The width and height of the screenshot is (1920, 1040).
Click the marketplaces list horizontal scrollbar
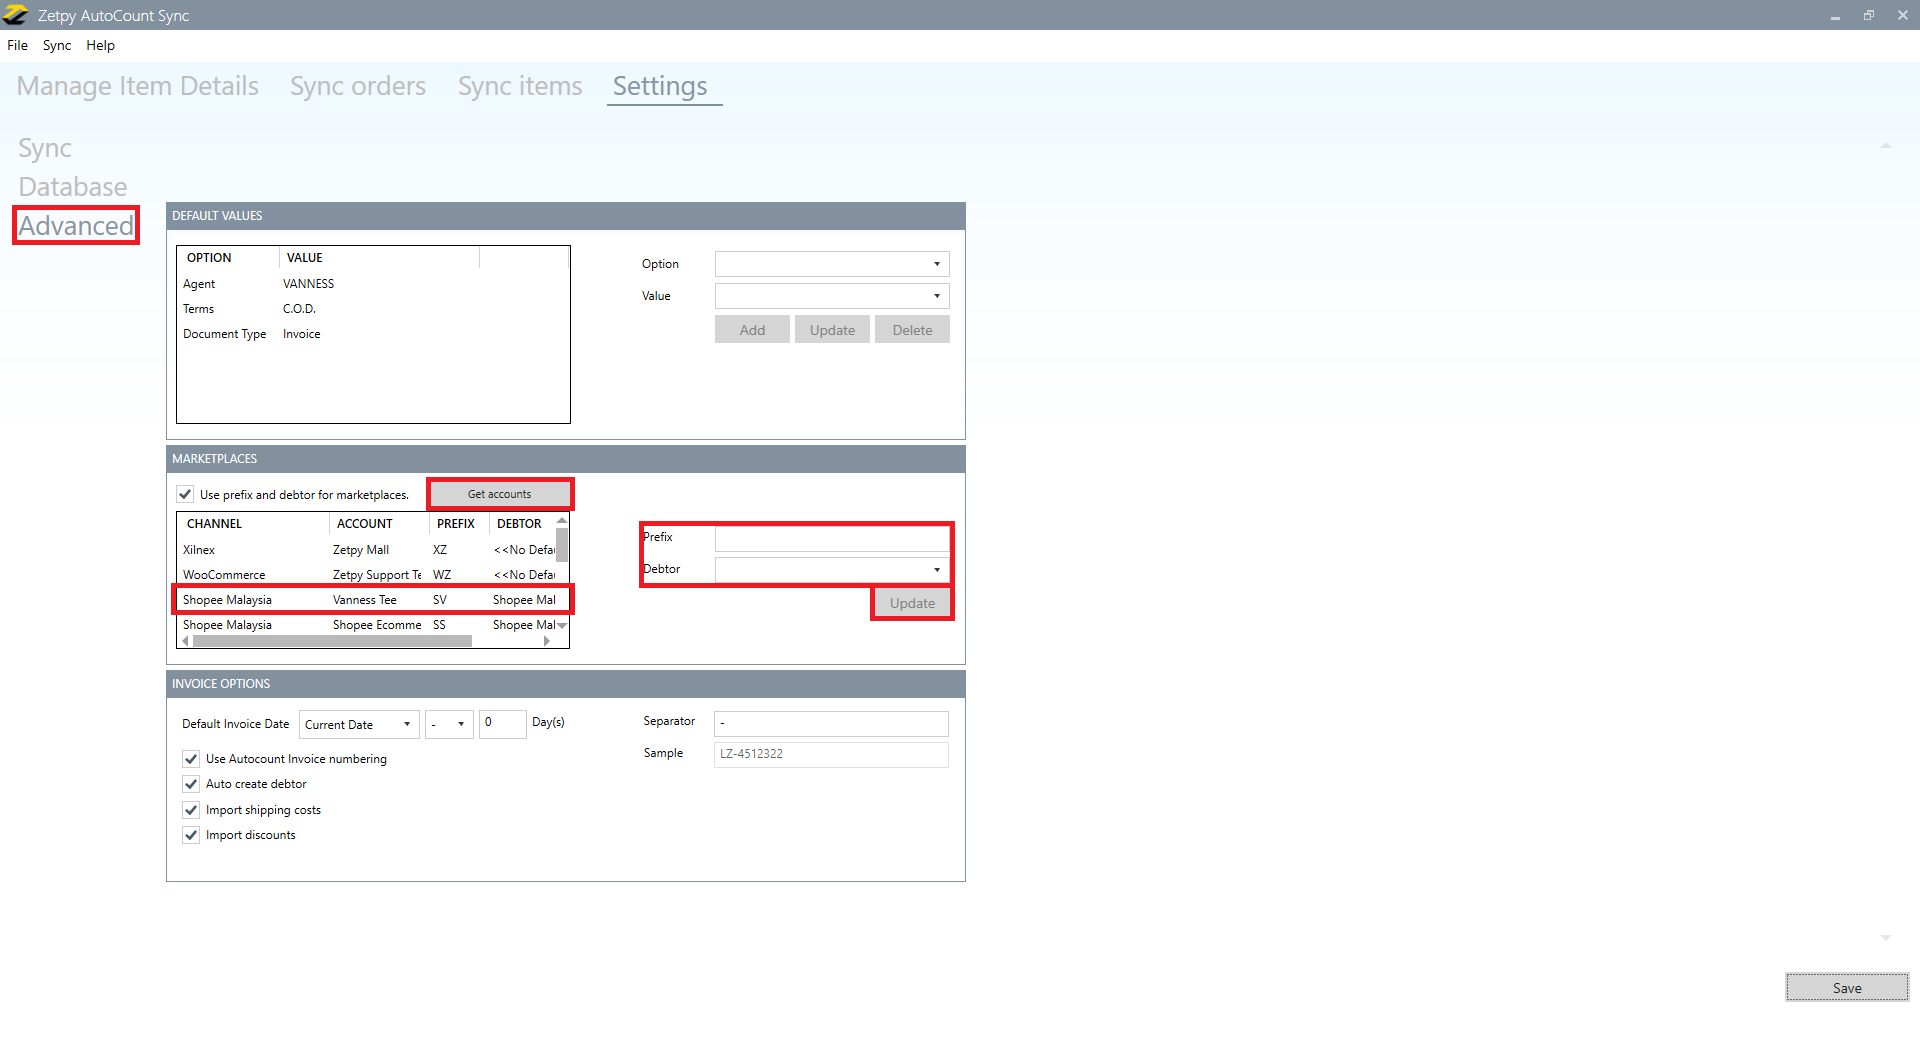[x=332, y=641]
